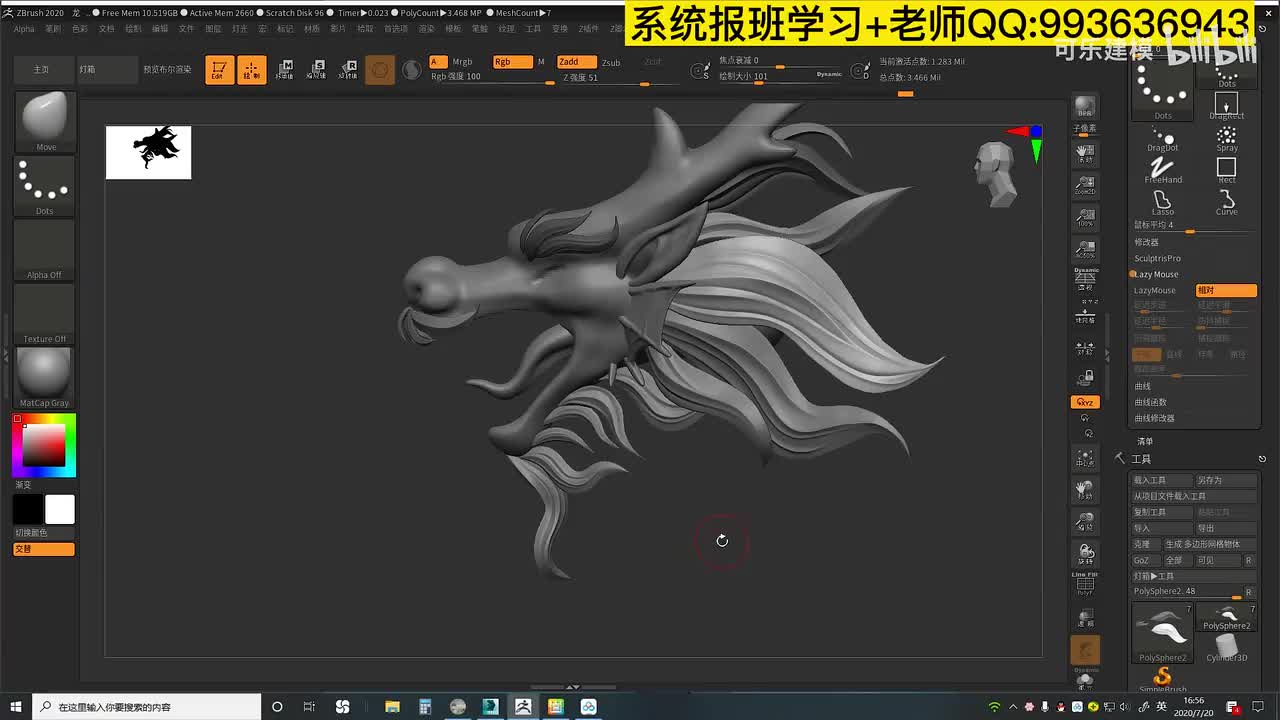Pick the Spray stroke type
The height and width of the screenshot is (720, 1280).
coord(1226,137)
